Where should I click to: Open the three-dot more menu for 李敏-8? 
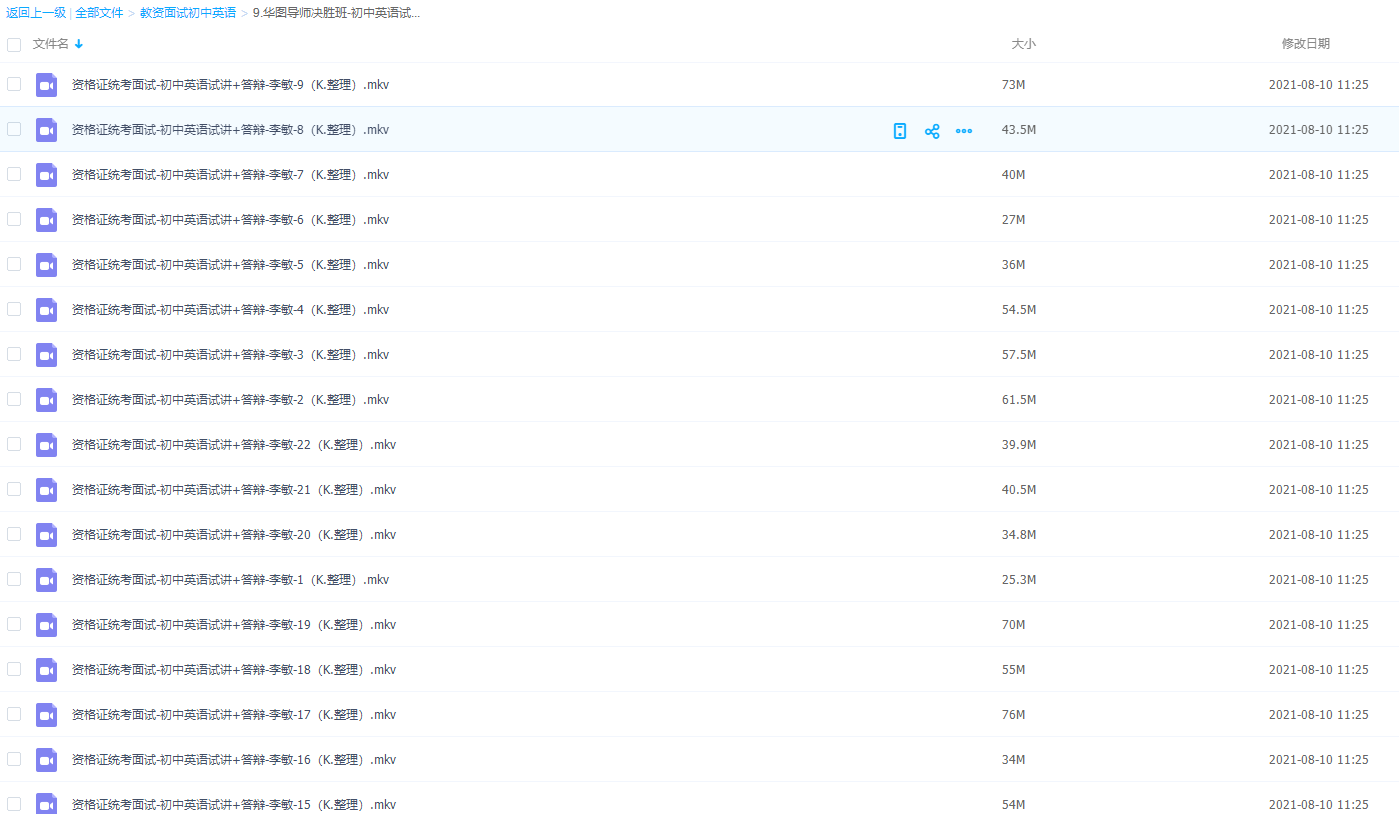point(964,131)
